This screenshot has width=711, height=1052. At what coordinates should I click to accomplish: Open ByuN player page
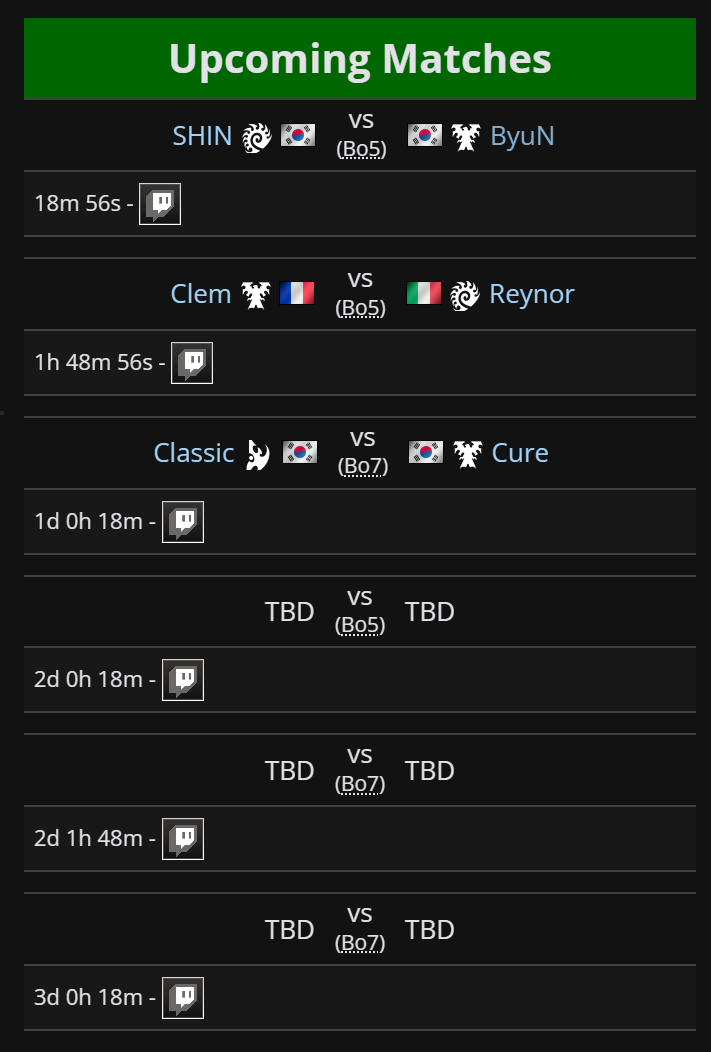pyautogui.click(x=523, y=136)
